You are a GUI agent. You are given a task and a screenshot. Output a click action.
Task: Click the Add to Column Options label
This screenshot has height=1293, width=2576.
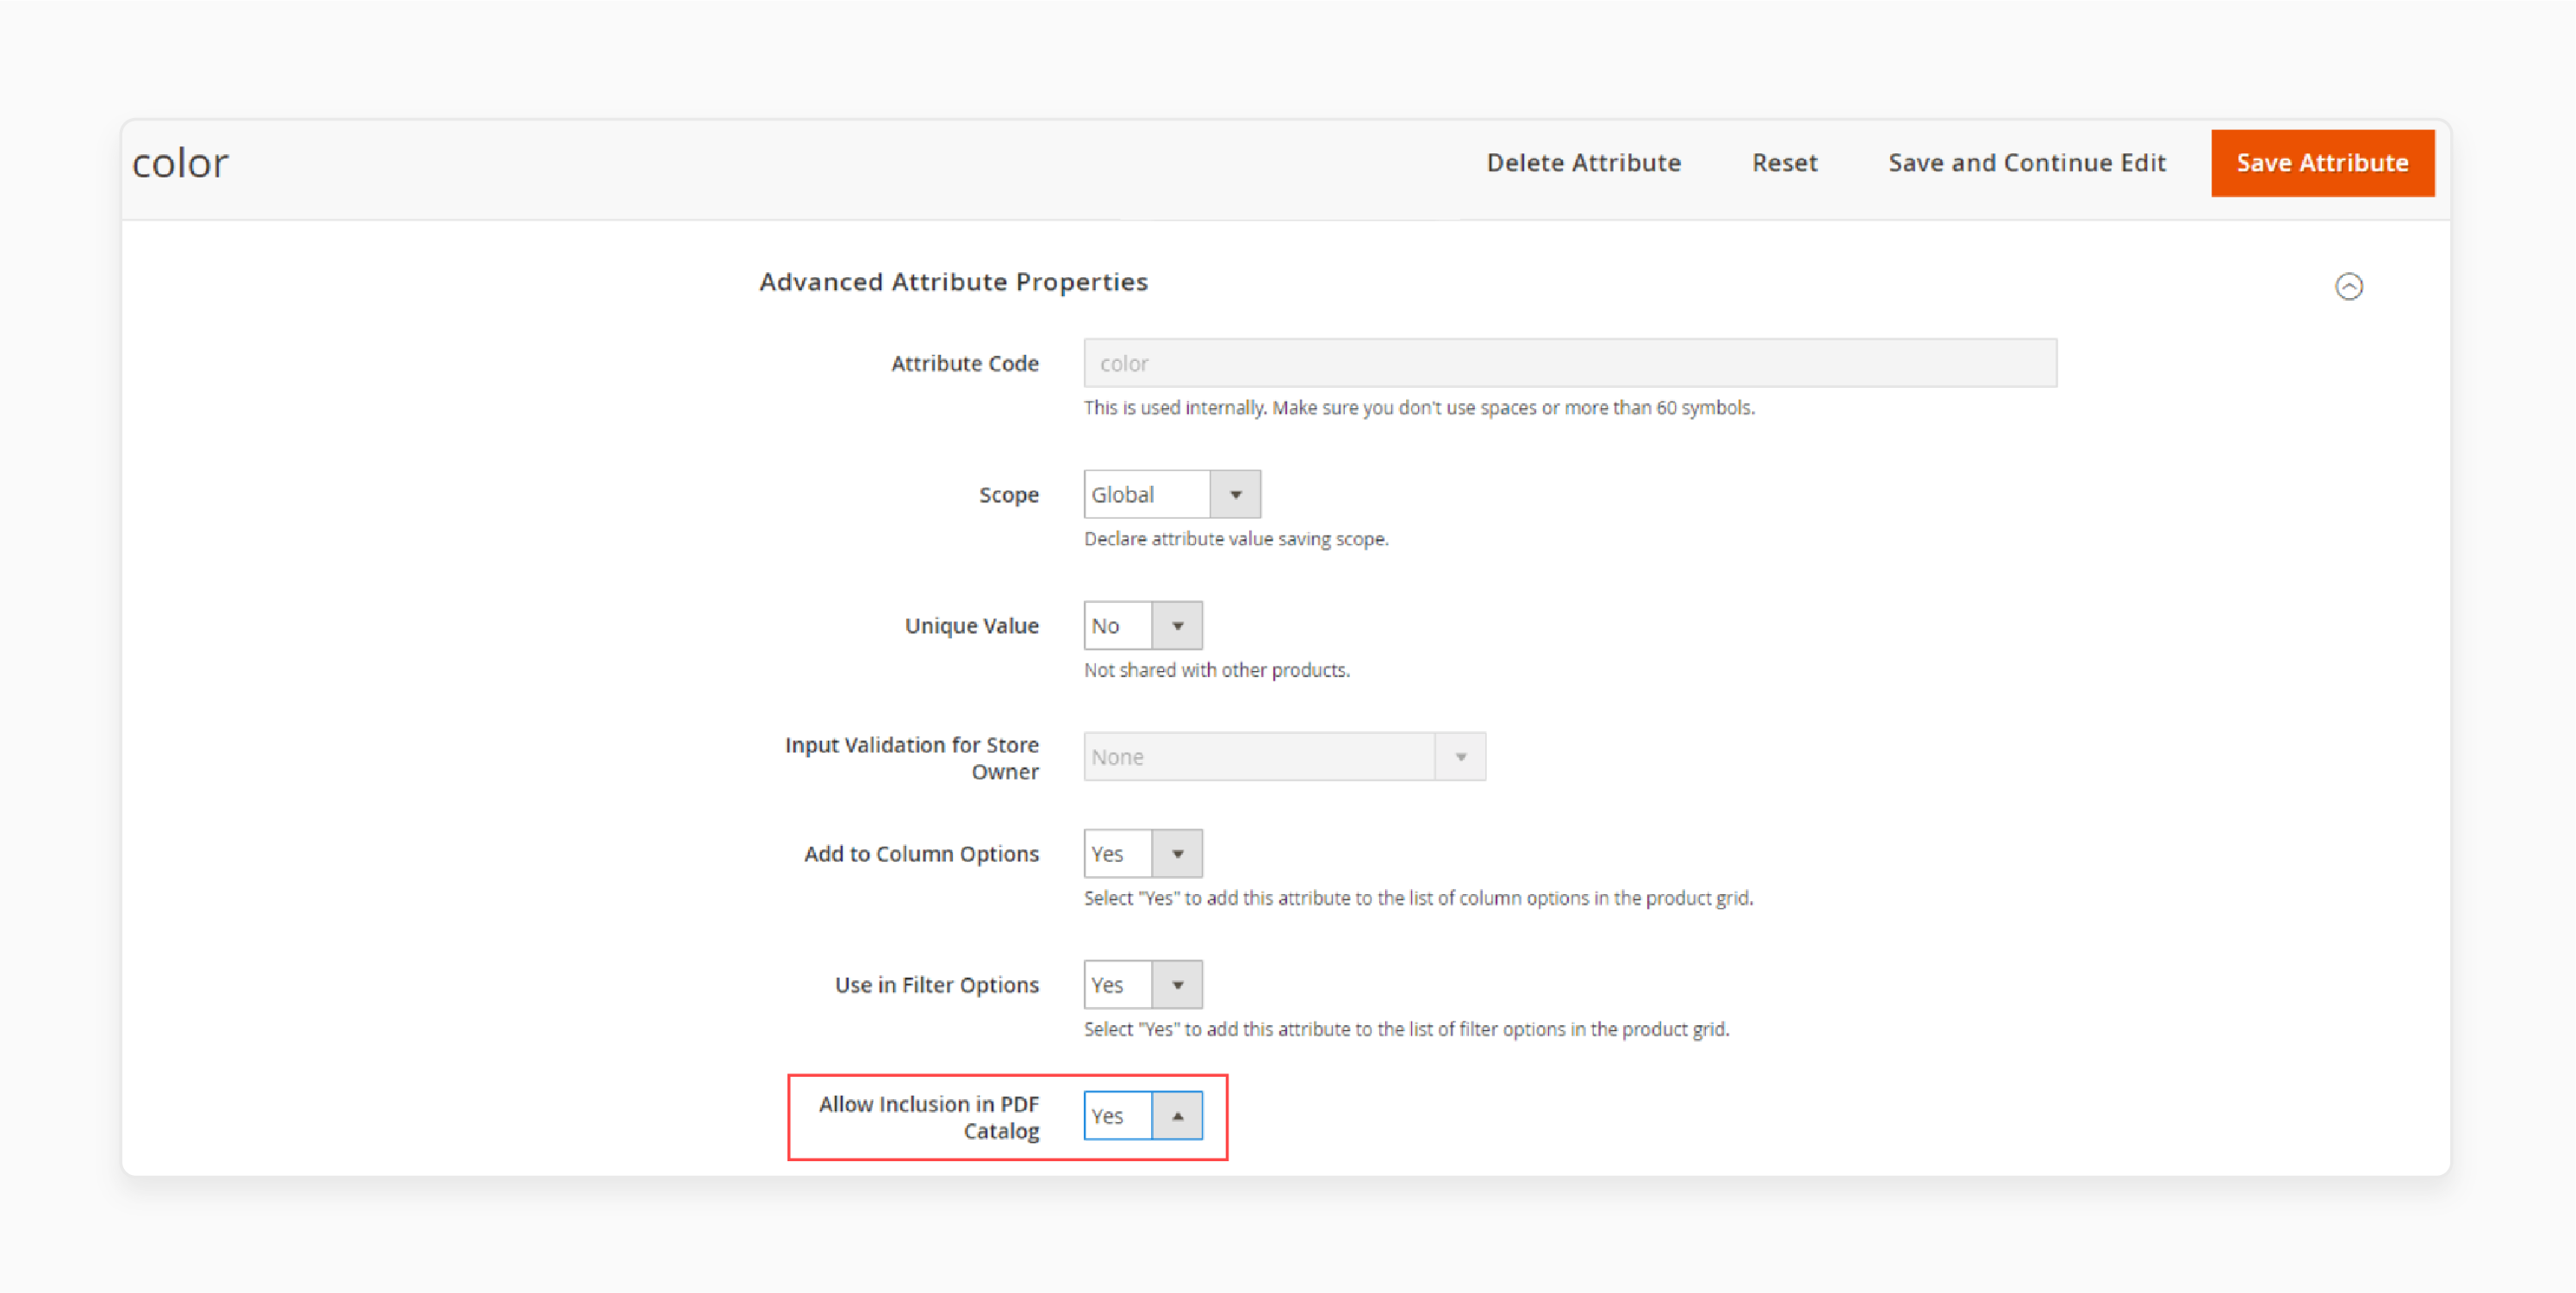921,853
